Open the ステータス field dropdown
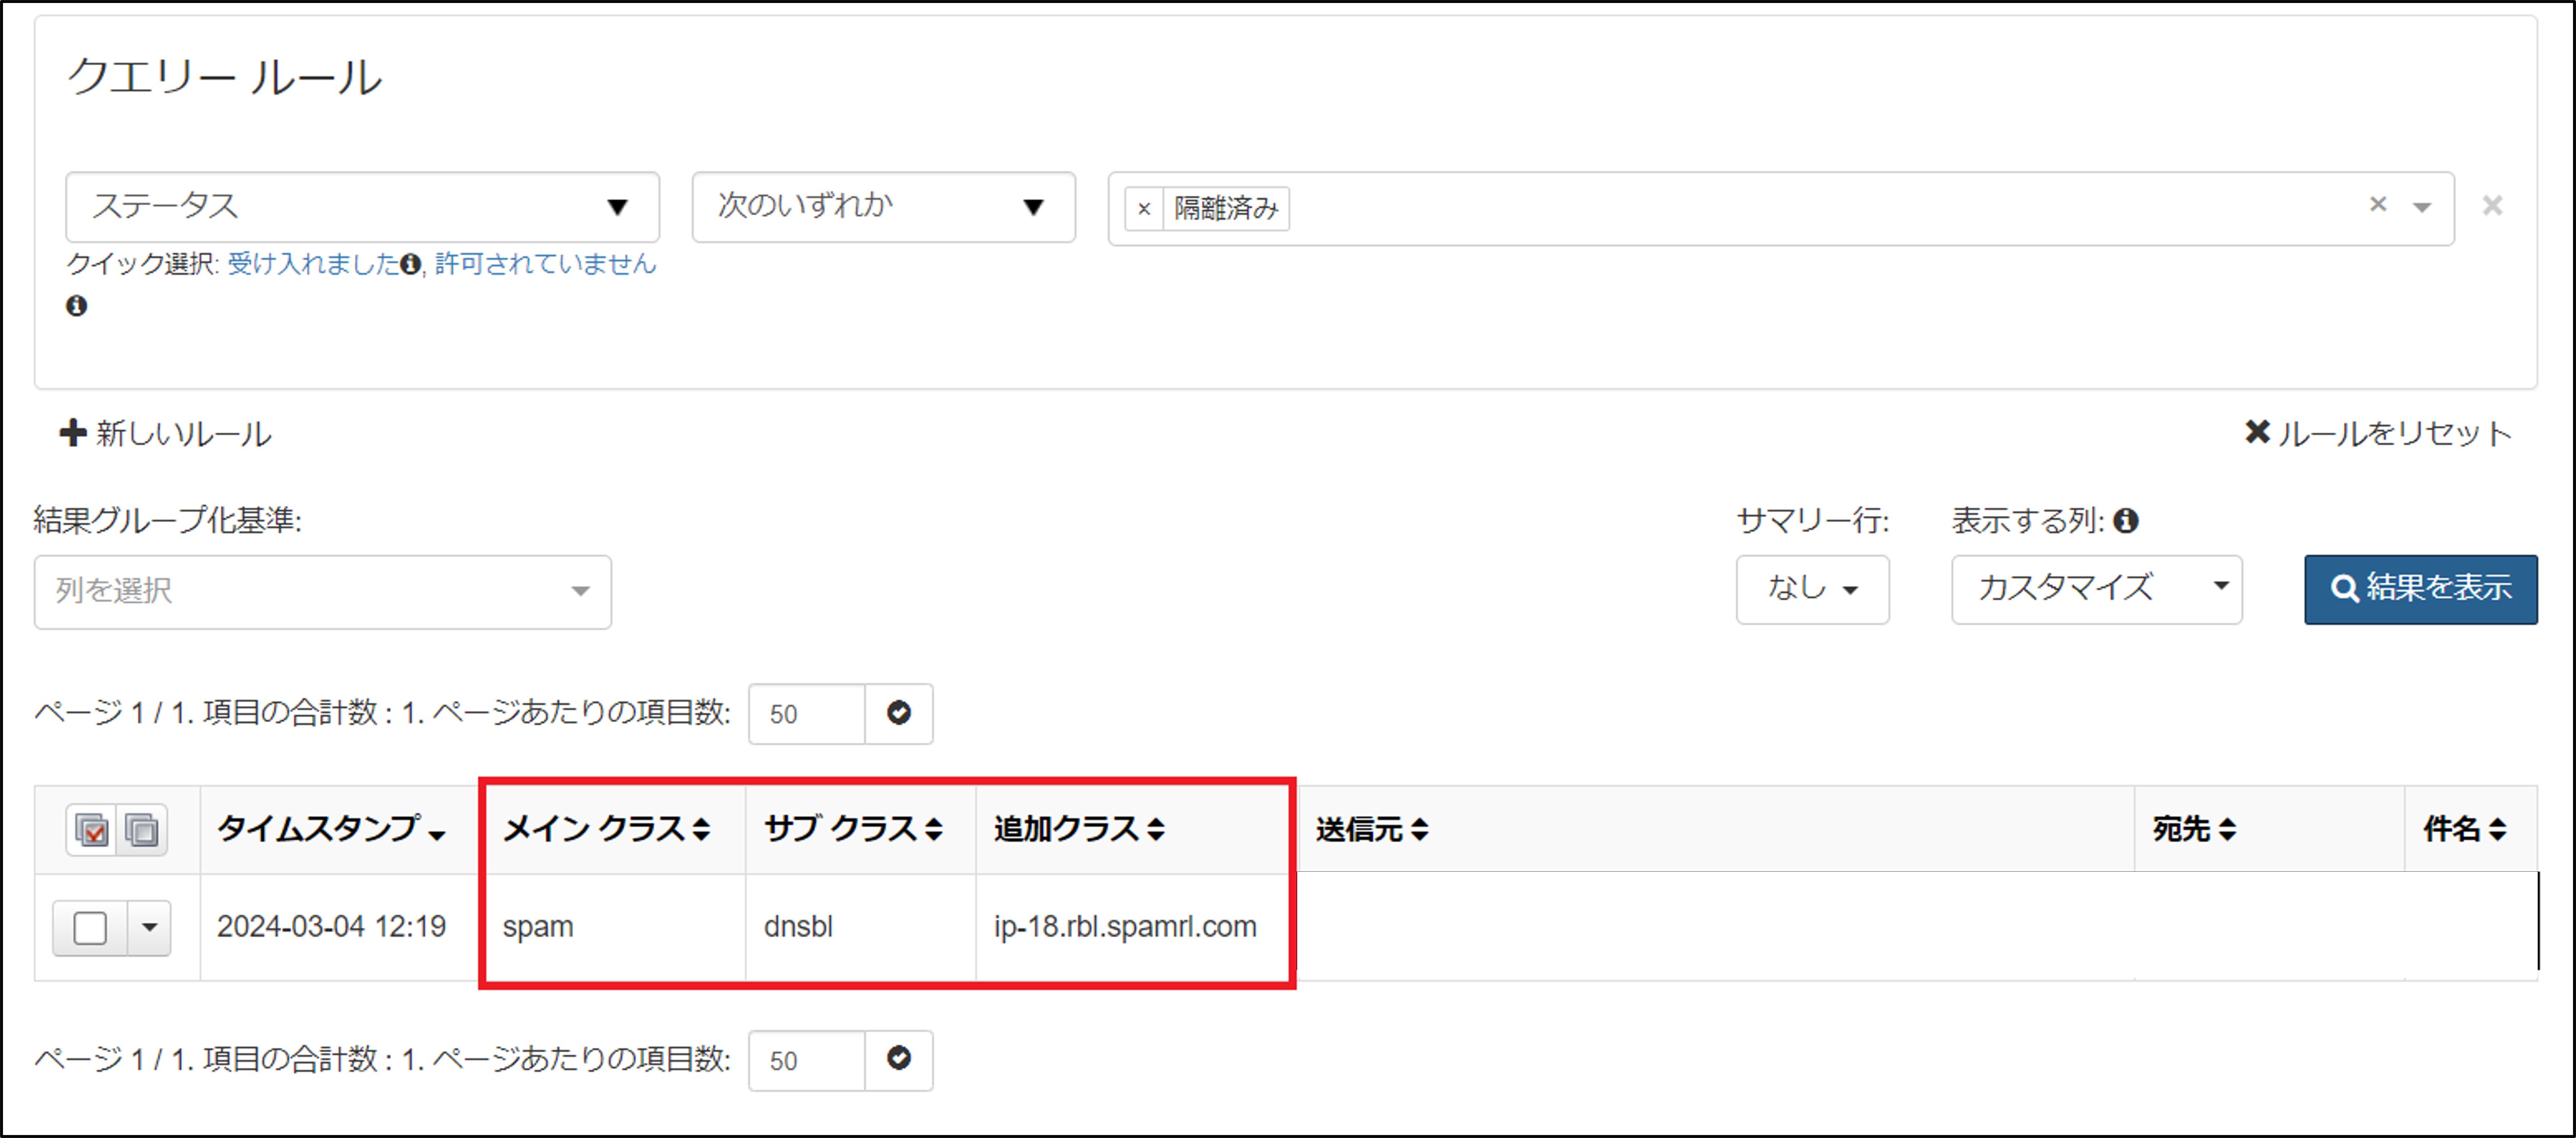The width and height of the screenshot is (2576, 1138). click(x=362, y=207)
